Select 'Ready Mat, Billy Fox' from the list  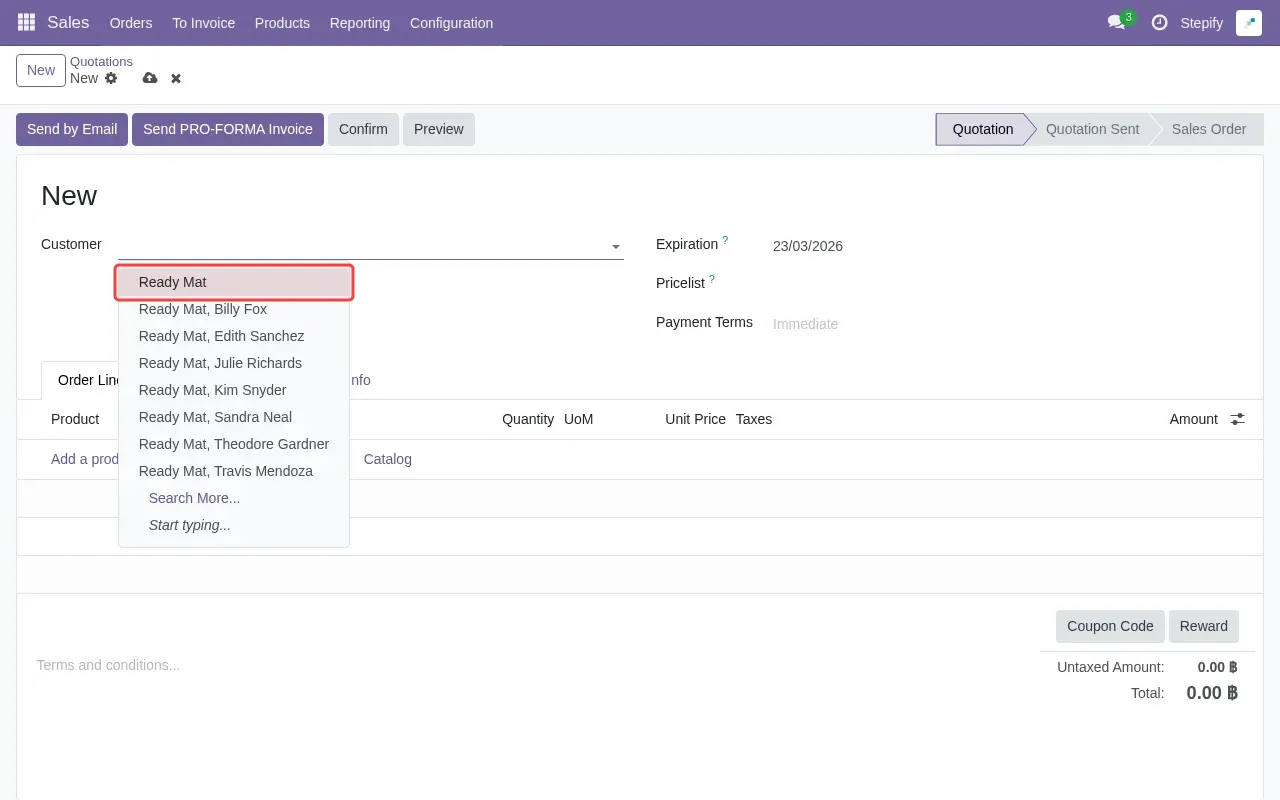pos(203,309)
